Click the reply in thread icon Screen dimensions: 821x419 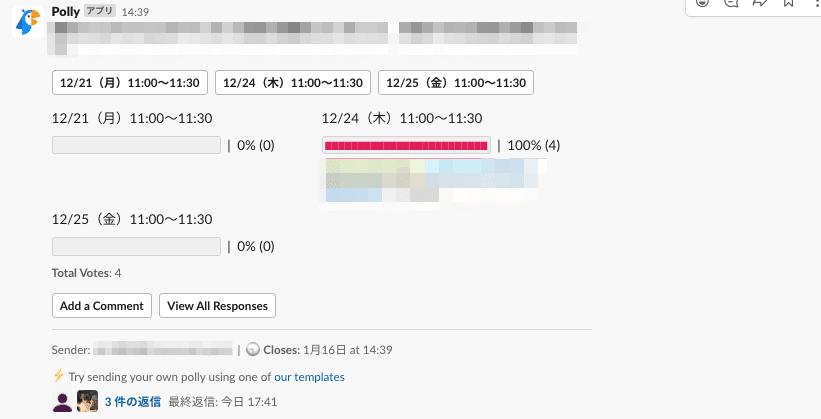[x=731, y=3]
